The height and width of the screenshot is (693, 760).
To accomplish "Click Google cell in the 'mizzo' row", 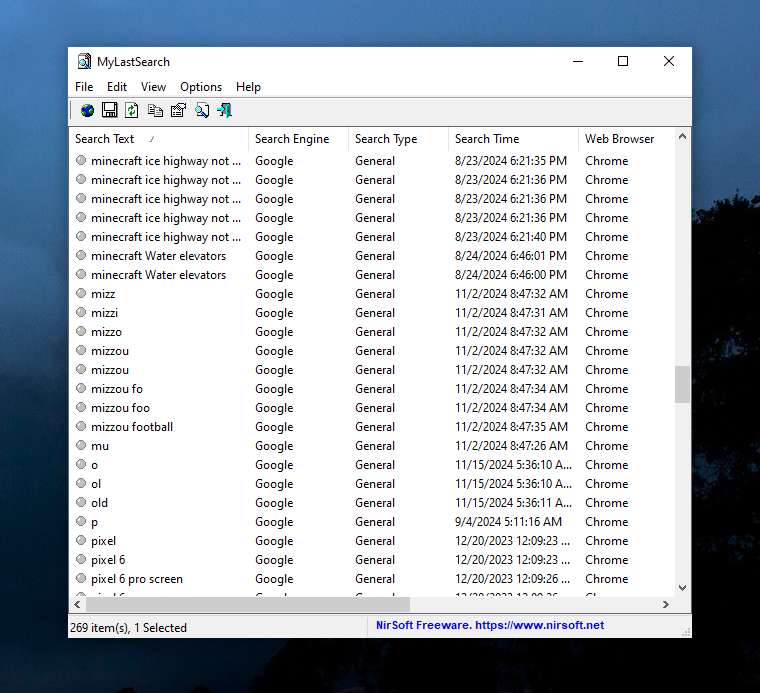I will [274, 332].
